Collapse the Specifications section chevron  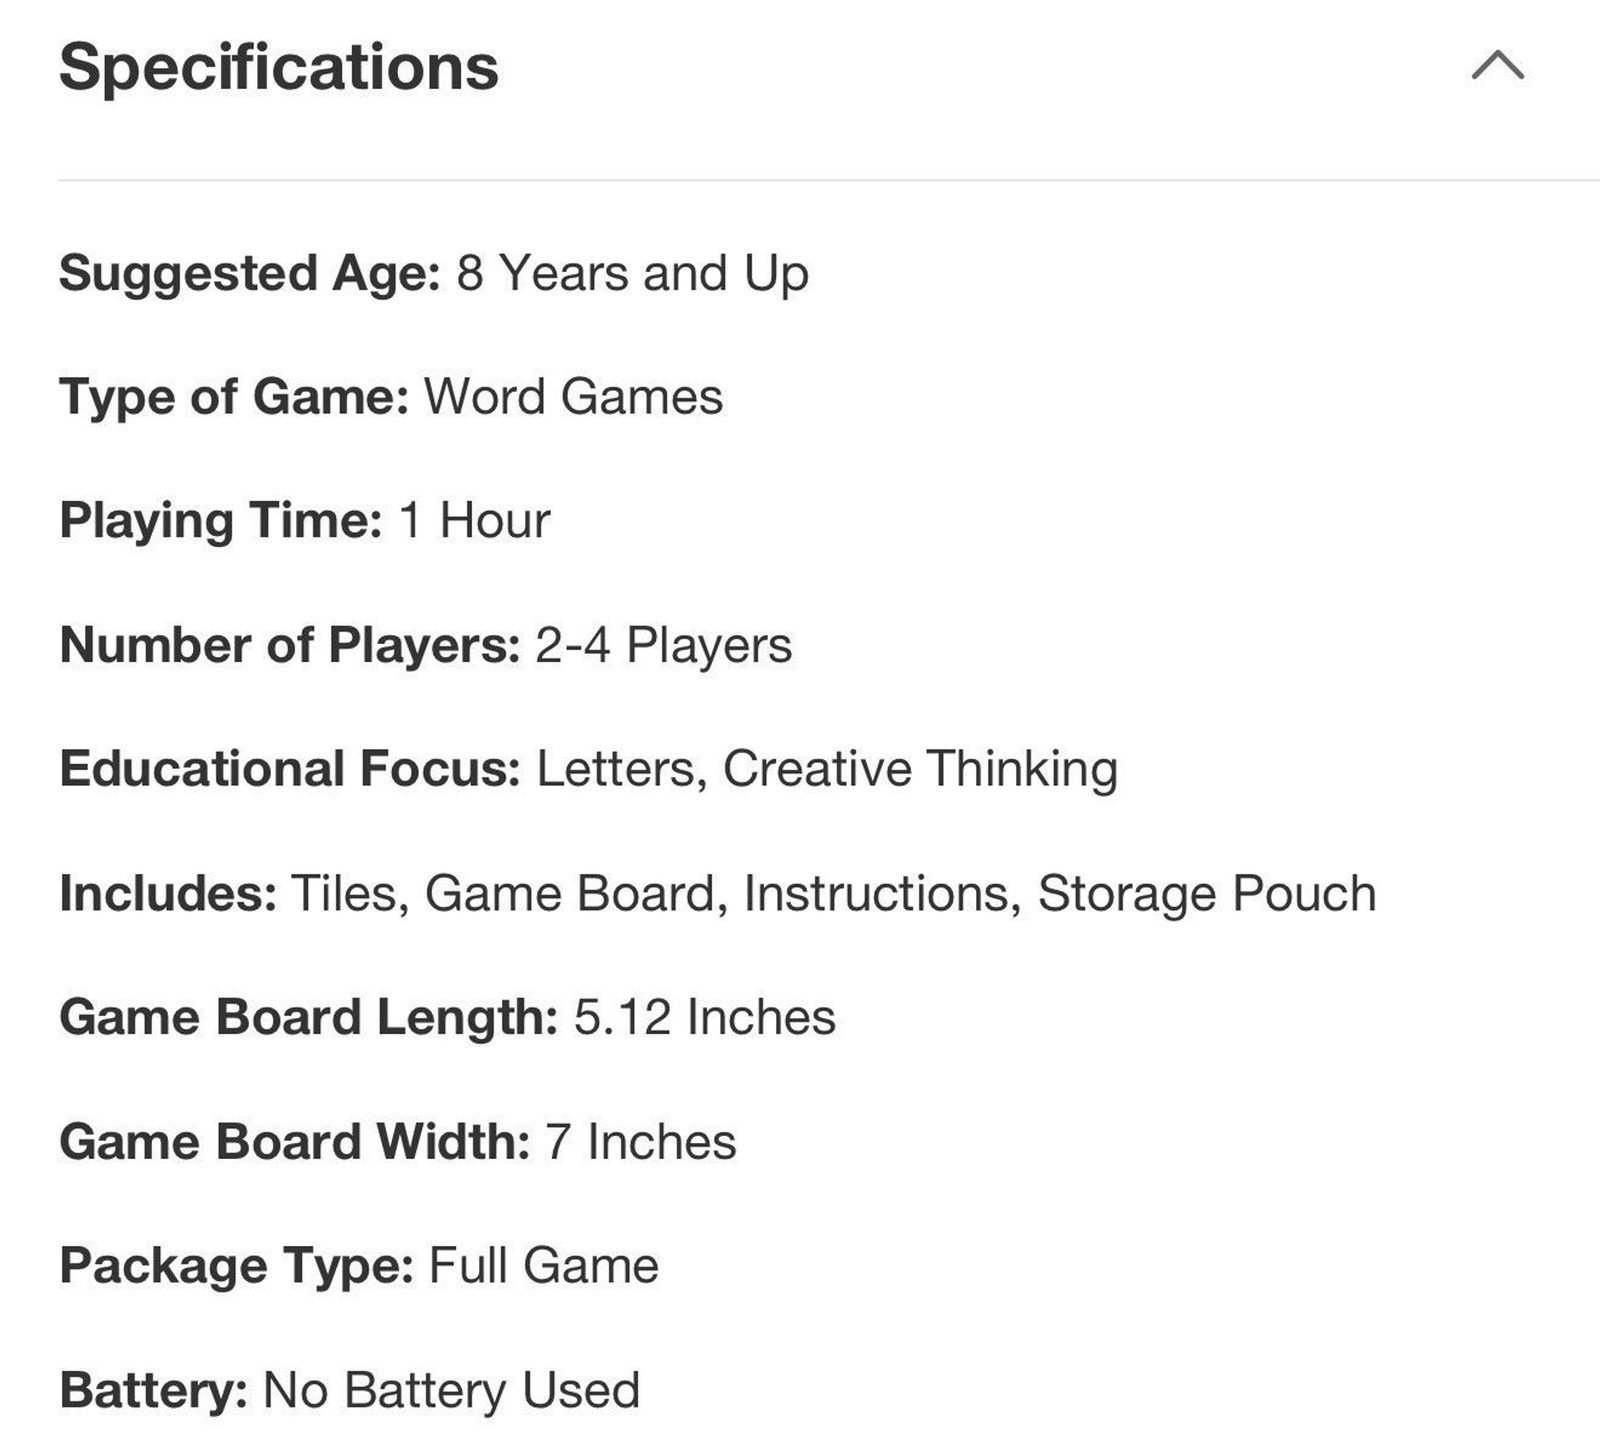[1497, 66]
